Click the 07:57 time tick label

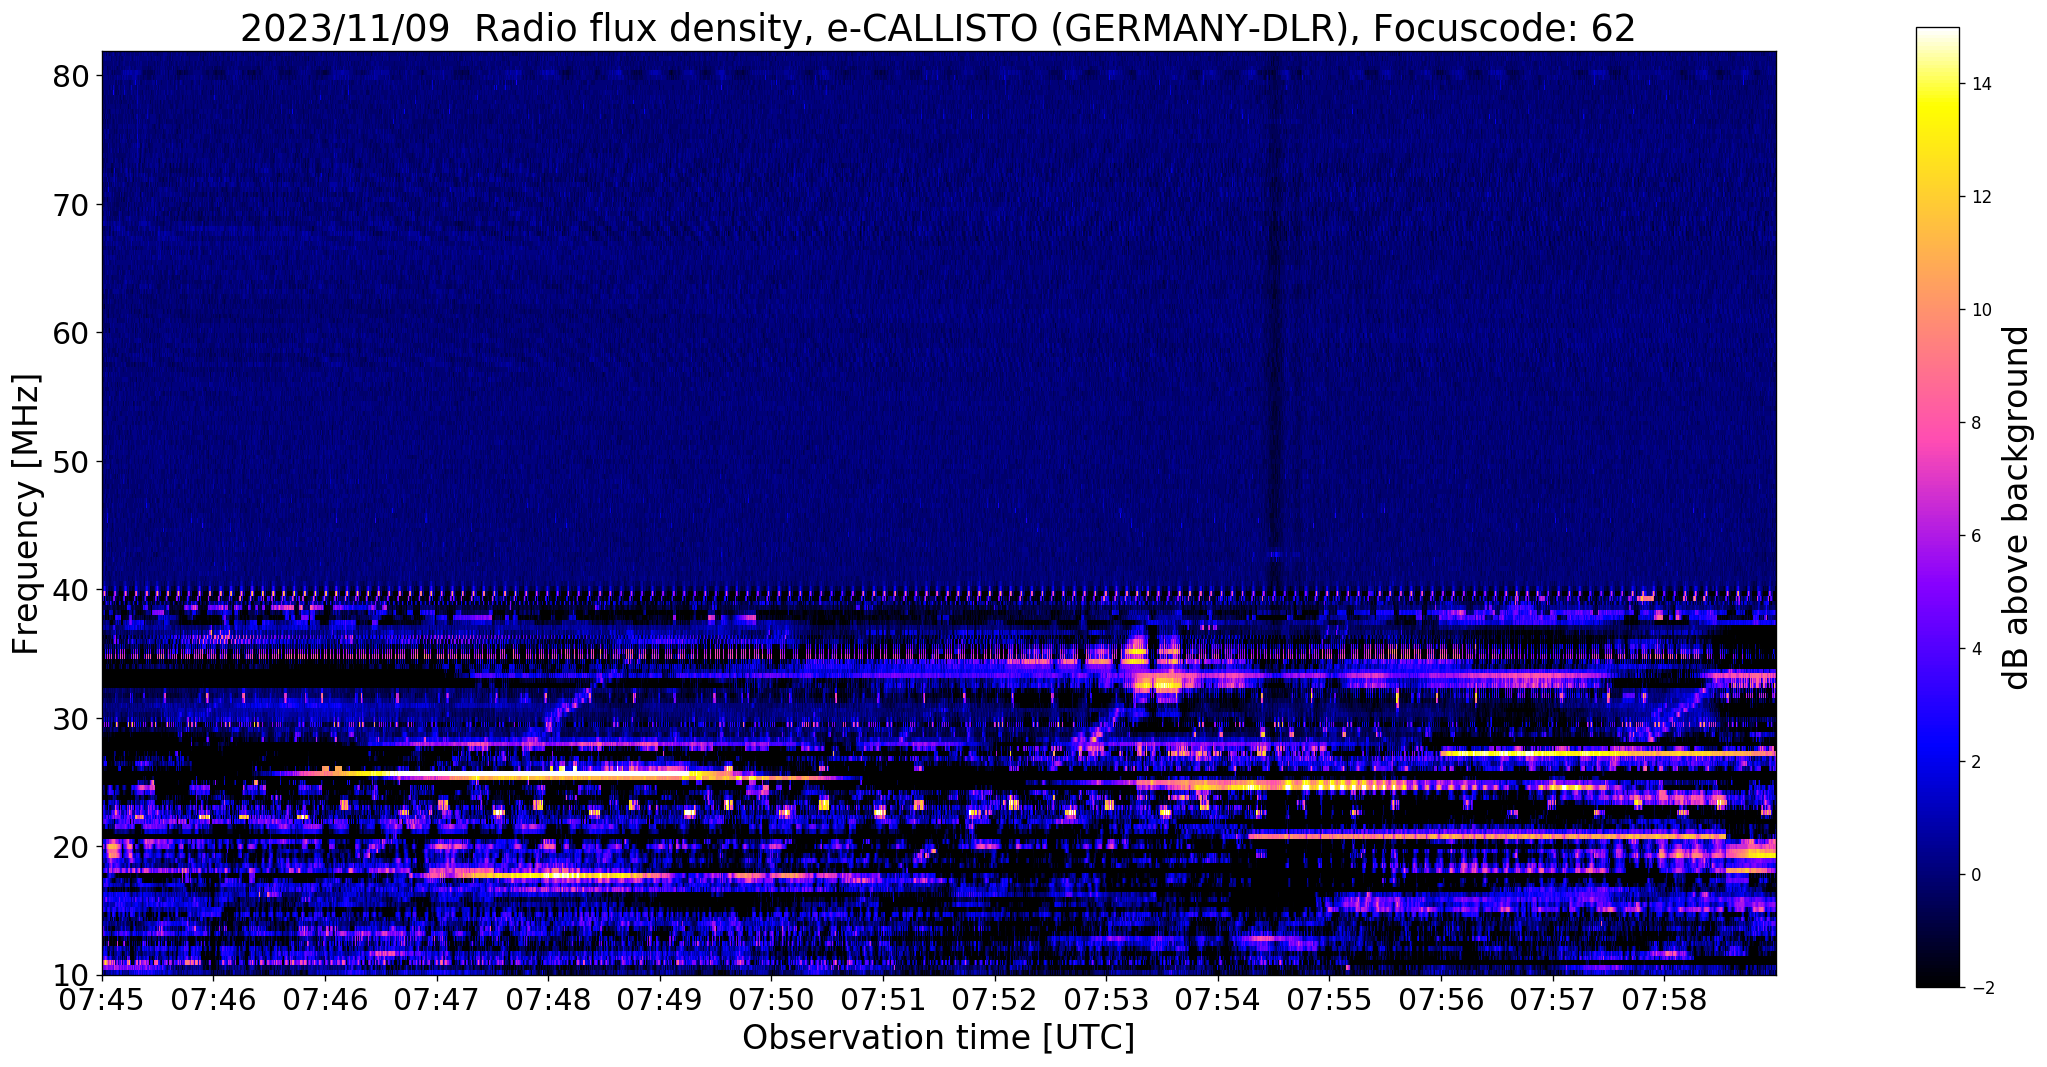pyautogui.click(x=1552, y=1000)
